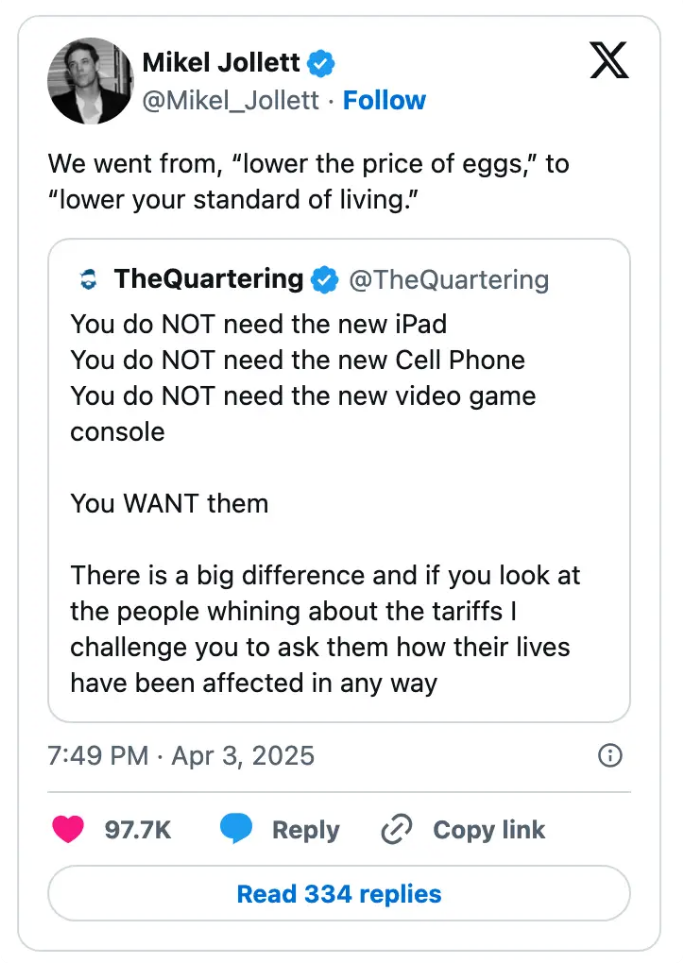Image resolution: width=684 pixels, height=972 pixels.
Task: Open Mikel Jollett's display name
Action: (x=222, y=62)
